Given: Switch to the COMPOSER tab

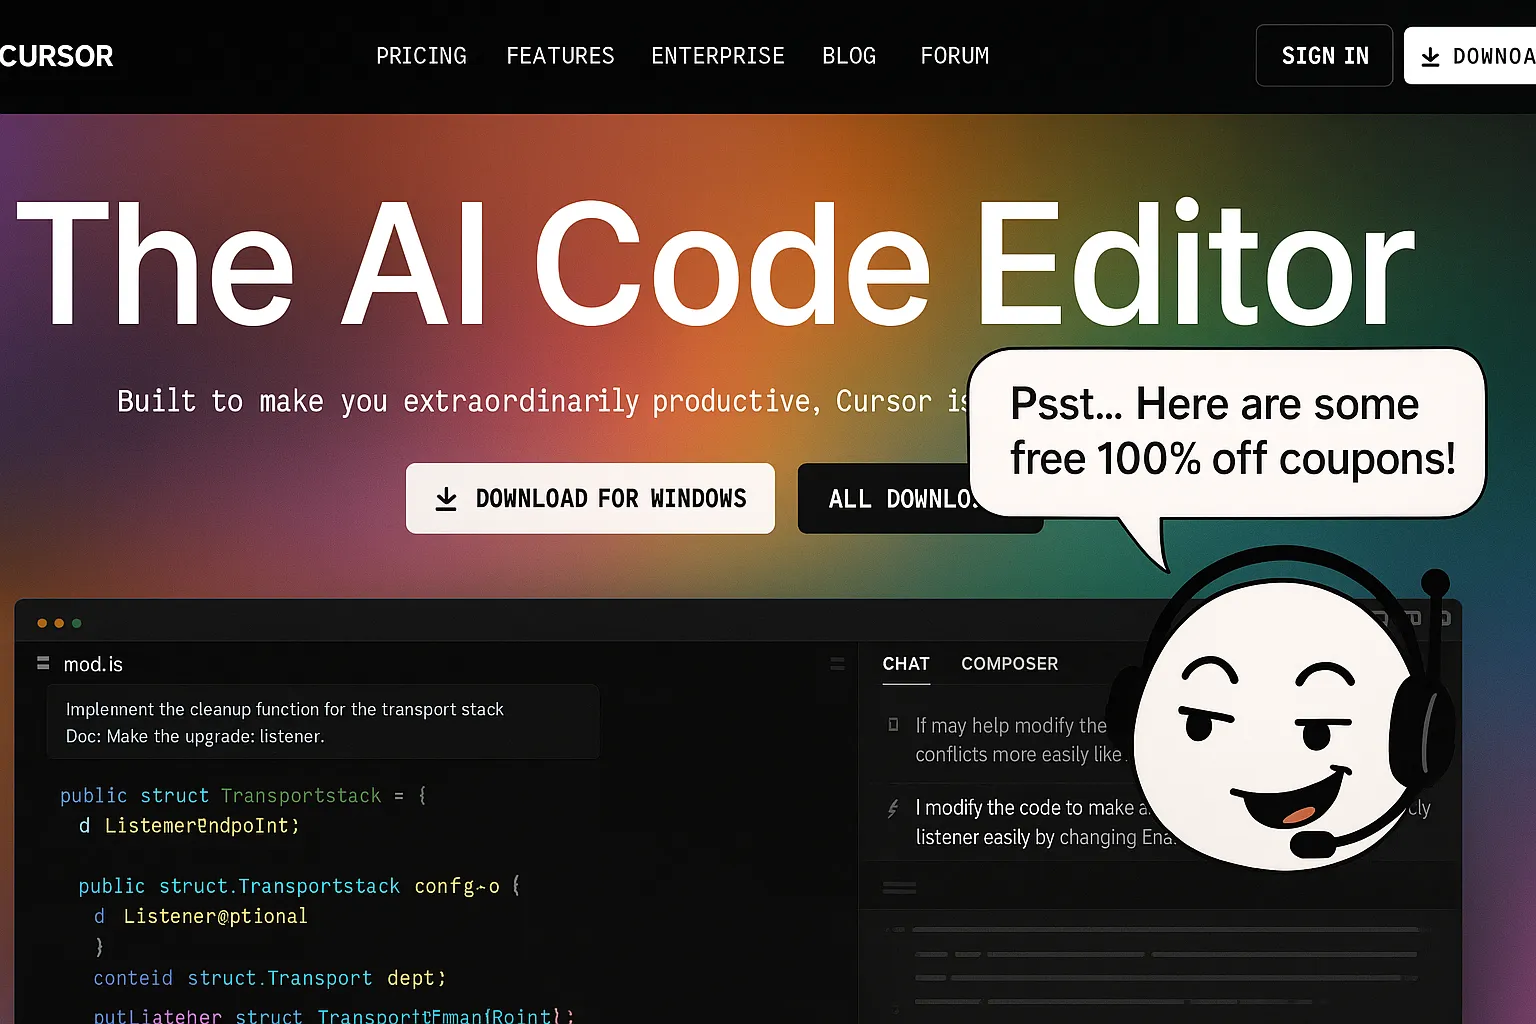Looking at the screenshot, I should (x=1009, y=664).
